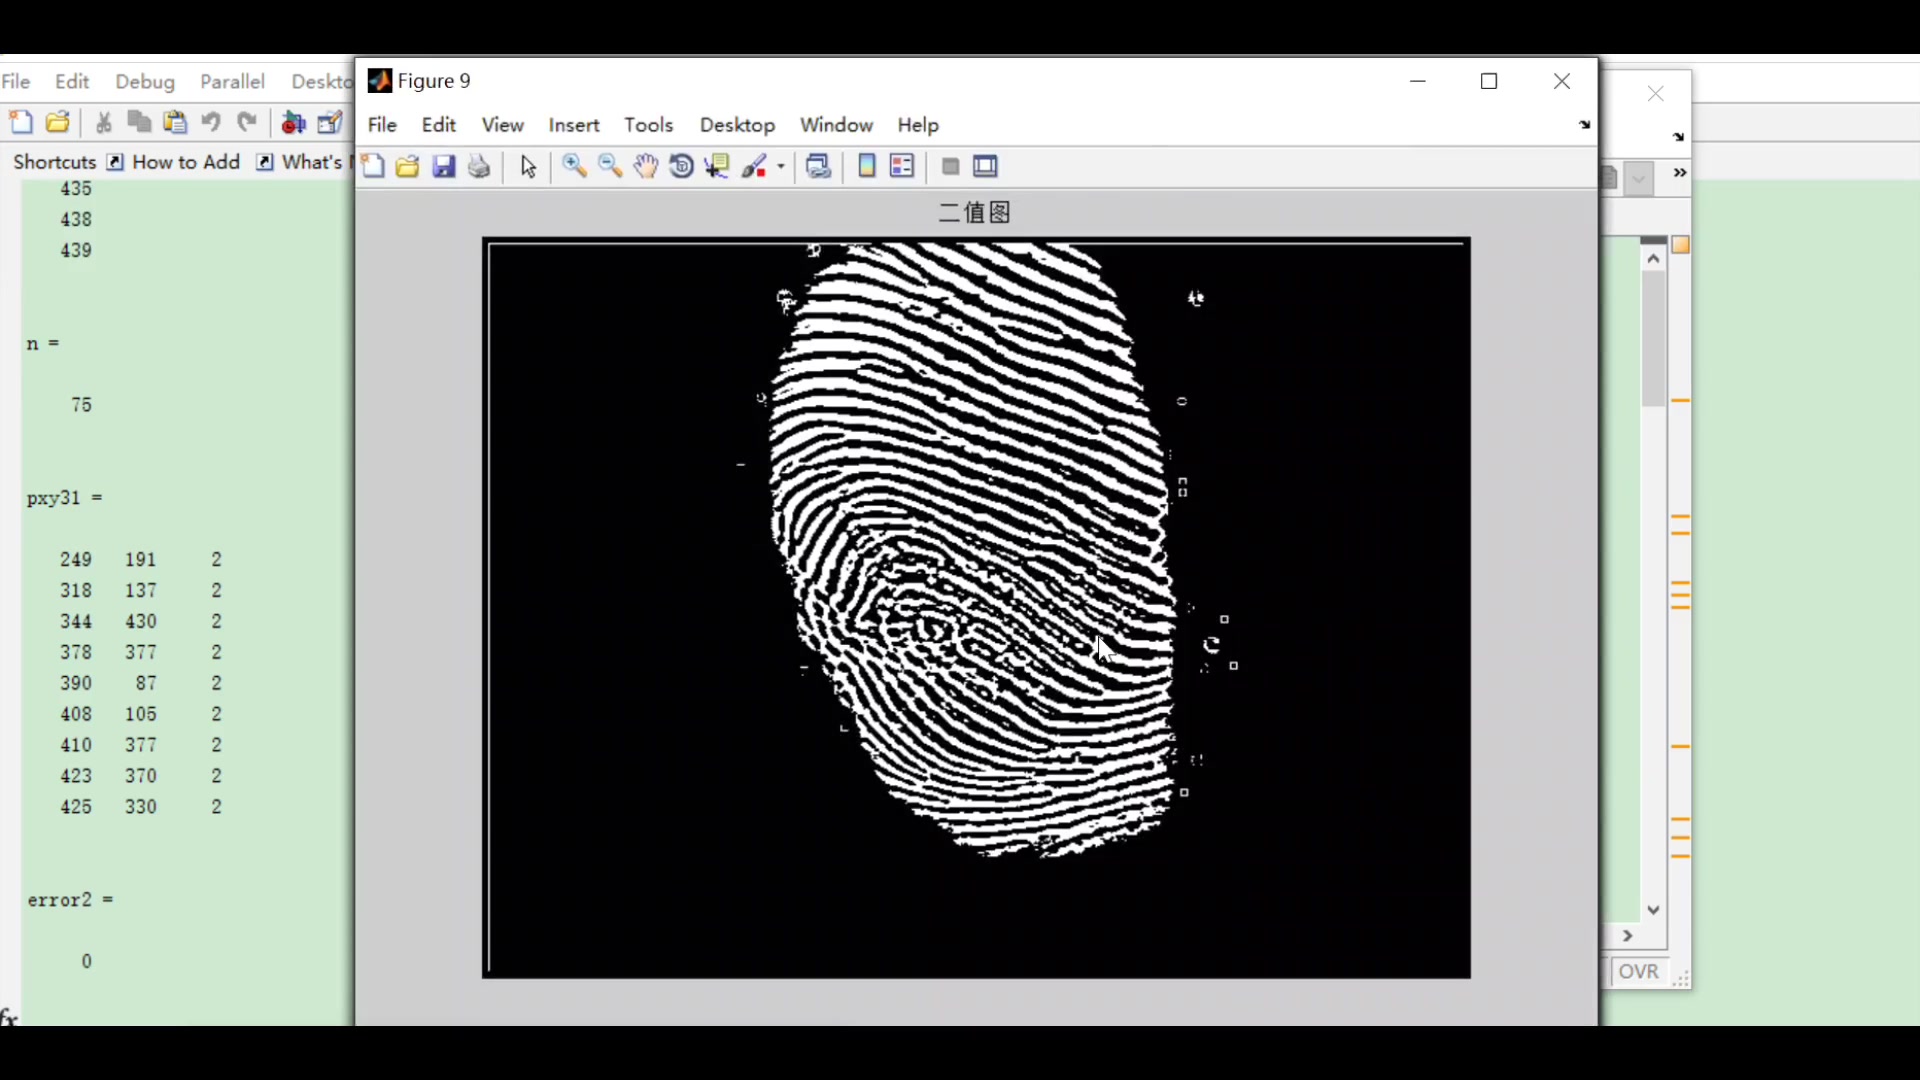Open the brush color dropdown arrow
This screenshot has height=1080, width=1920.
click(781, 167)
